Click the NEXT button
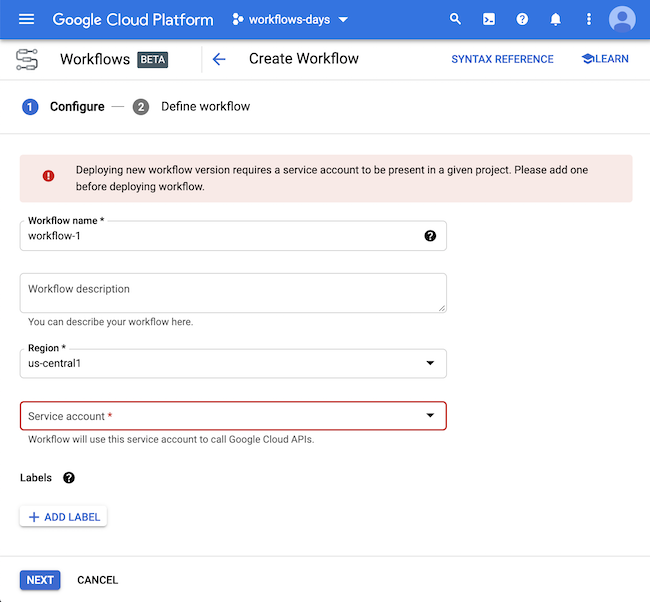Screen dimensions: 650x602 click(x=40, y=580)
